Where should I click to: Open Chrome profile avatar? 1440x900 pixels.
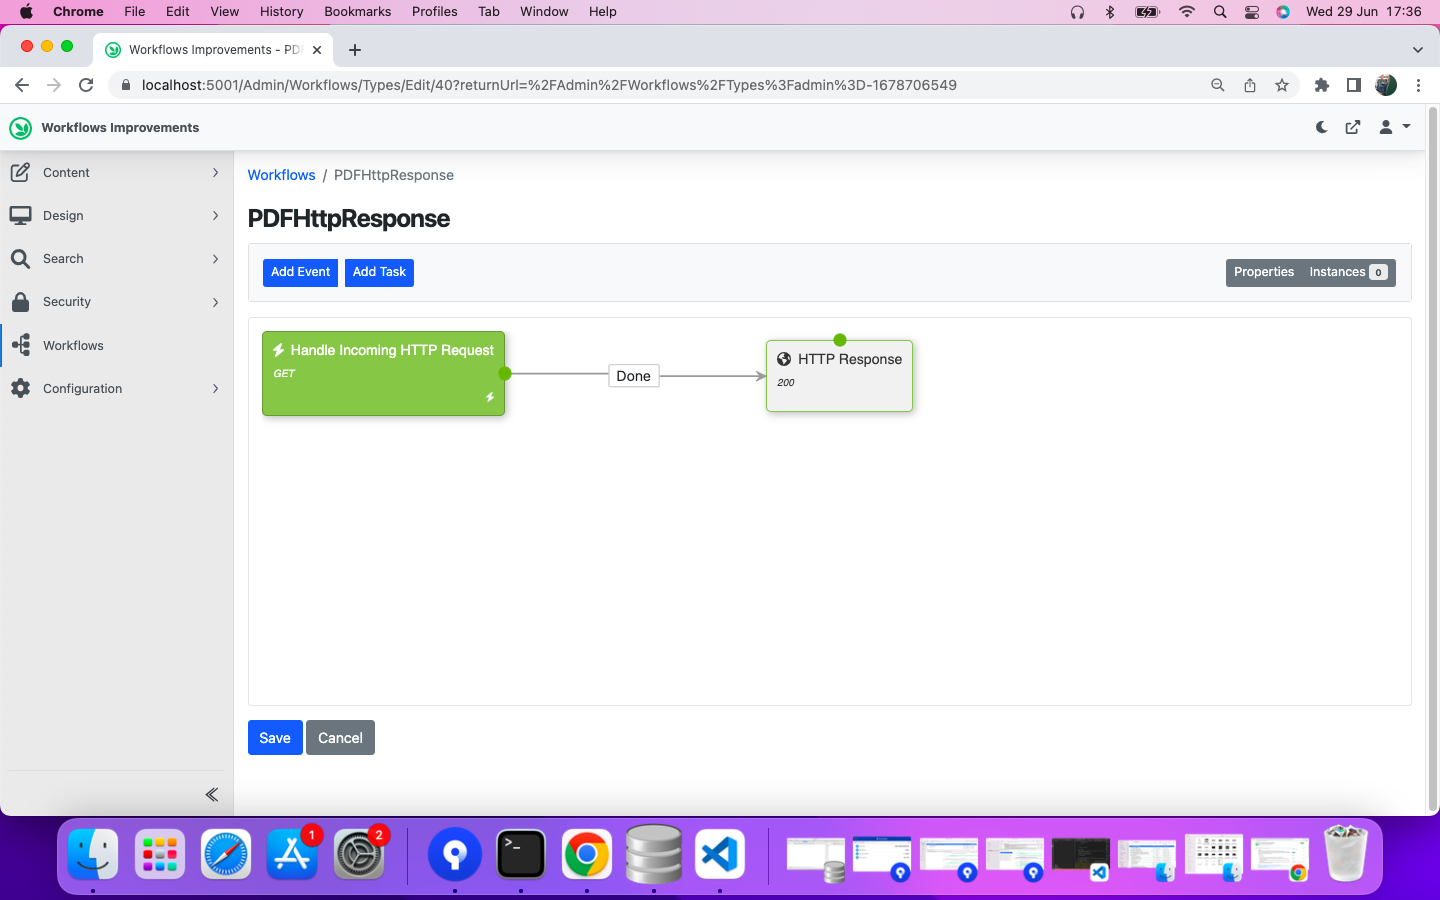tap(1386, 85)
